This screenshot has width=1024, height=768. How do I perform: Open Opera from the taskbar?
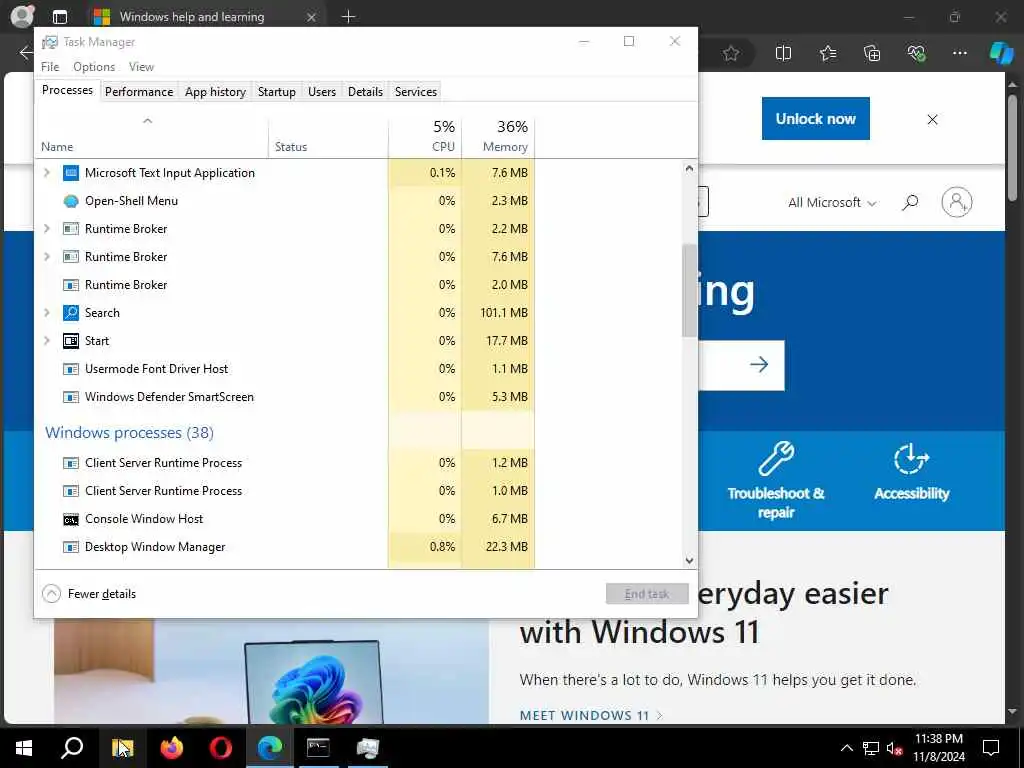pos(221,748)
